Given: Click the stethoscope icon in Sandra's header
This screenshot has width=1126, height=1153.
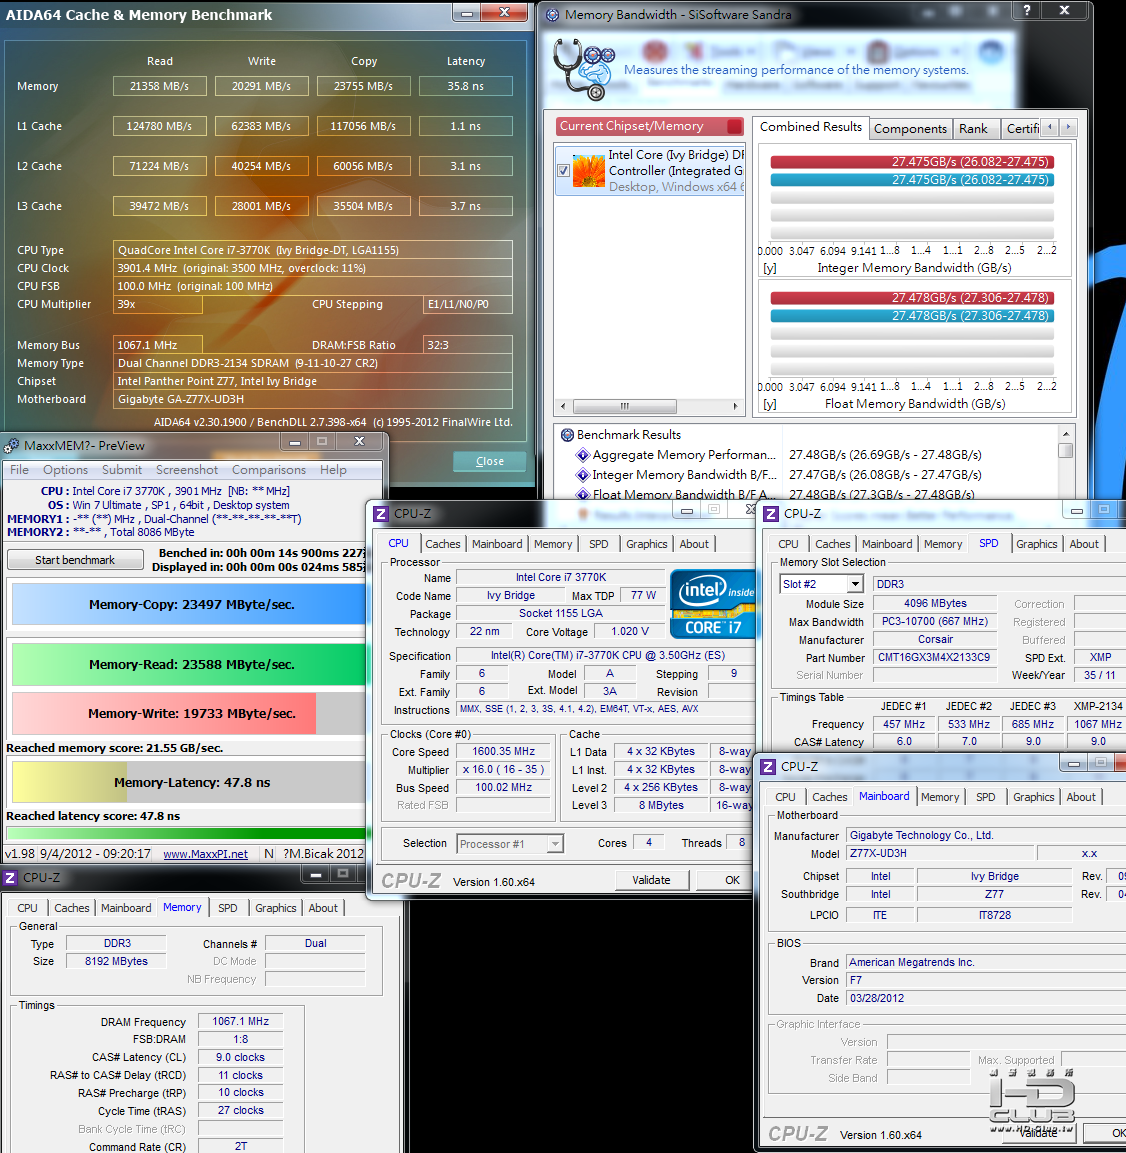Looking at the screenshot, I should (x=579, y=68).
